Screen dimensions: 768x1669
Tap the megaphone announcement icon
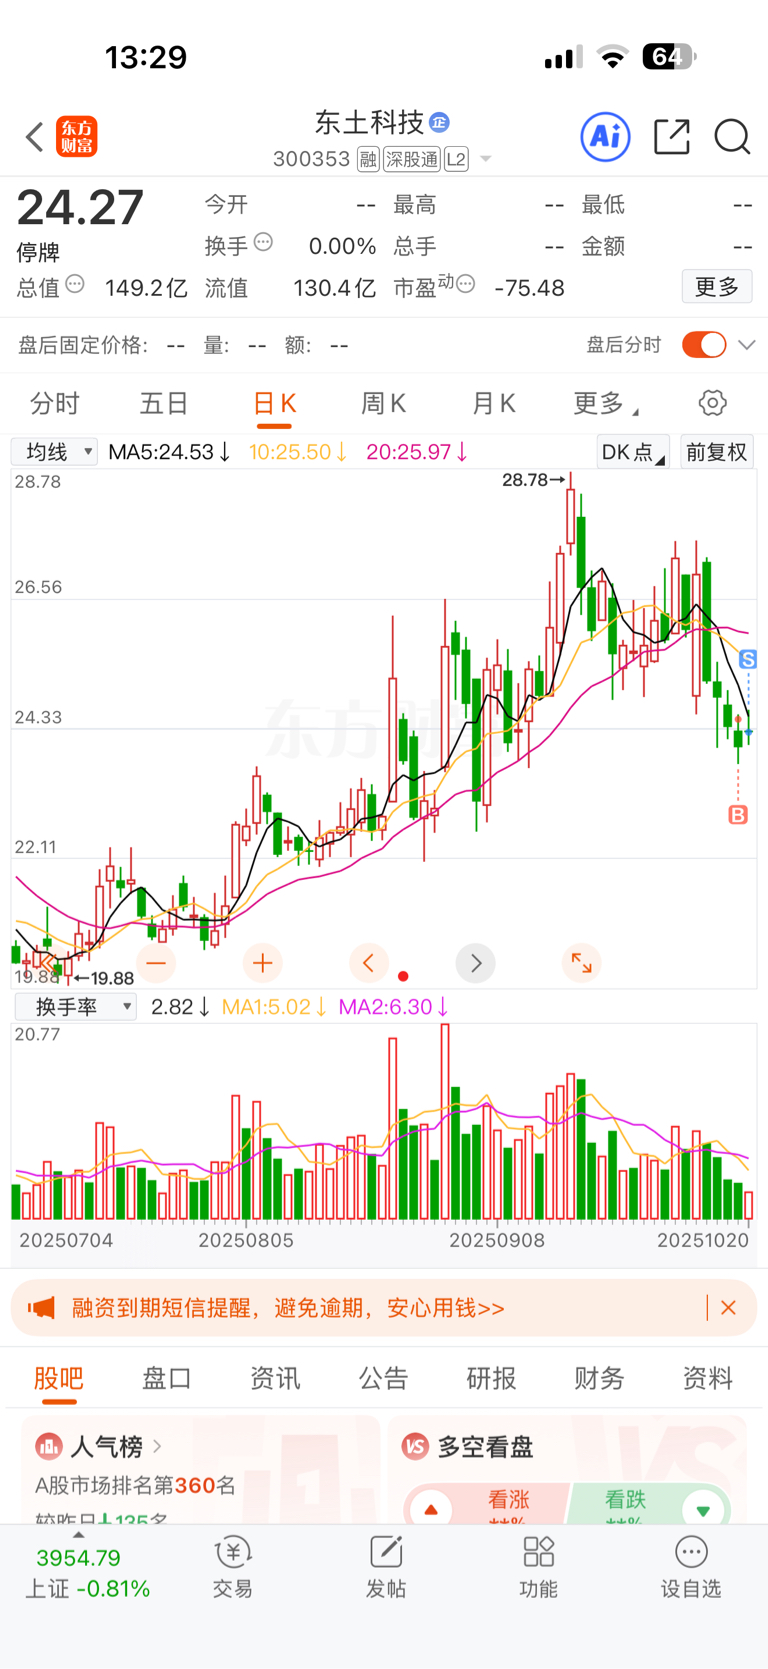(41, 1308)
